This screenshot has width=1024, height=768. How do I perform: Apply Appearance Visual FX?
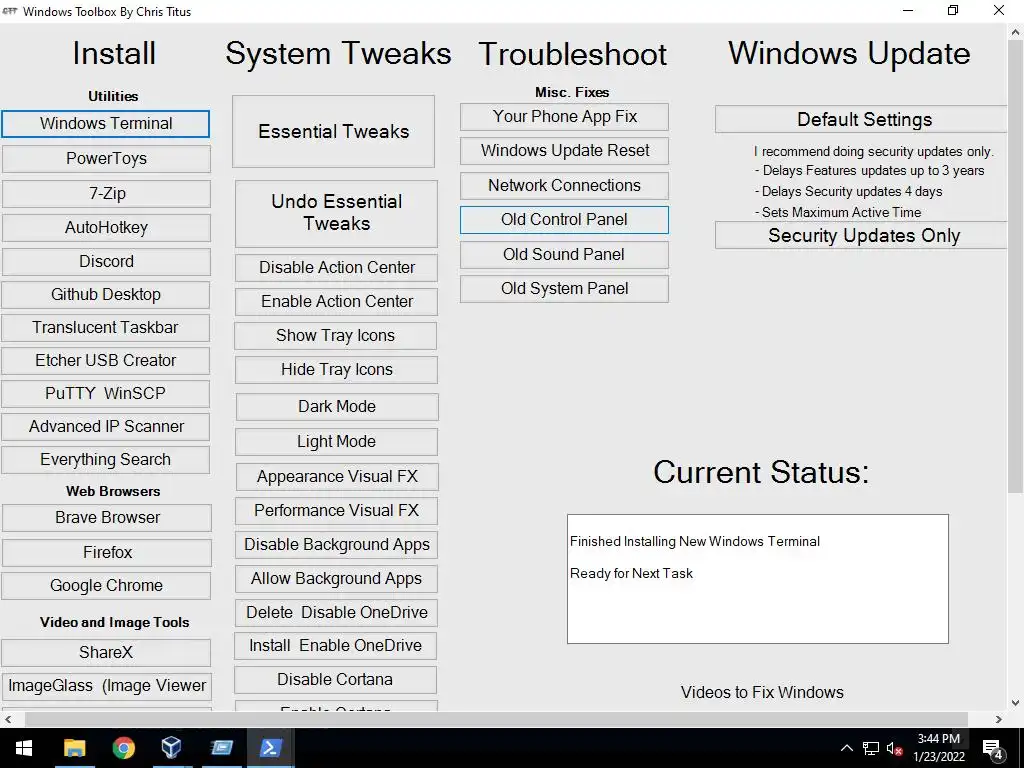(337, 477)
